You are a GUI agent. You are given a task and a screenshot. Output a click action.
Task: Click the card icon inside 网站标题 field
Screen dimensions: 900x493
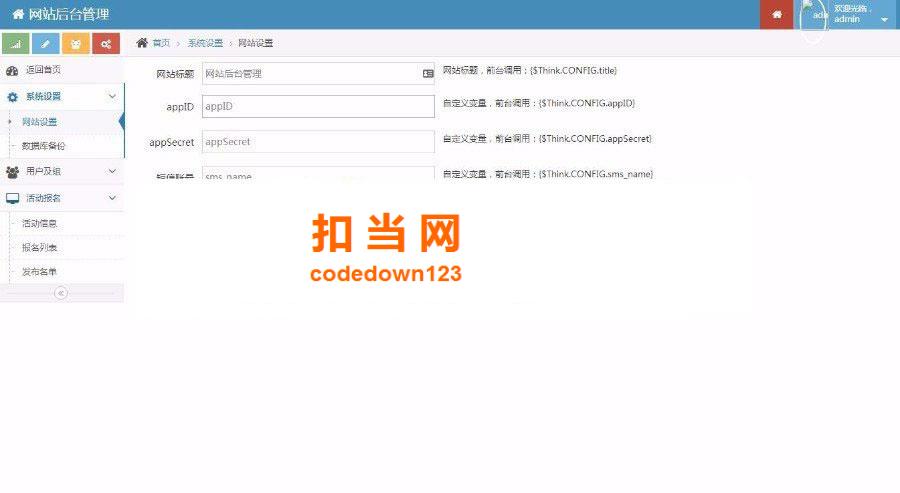(428, 73)
